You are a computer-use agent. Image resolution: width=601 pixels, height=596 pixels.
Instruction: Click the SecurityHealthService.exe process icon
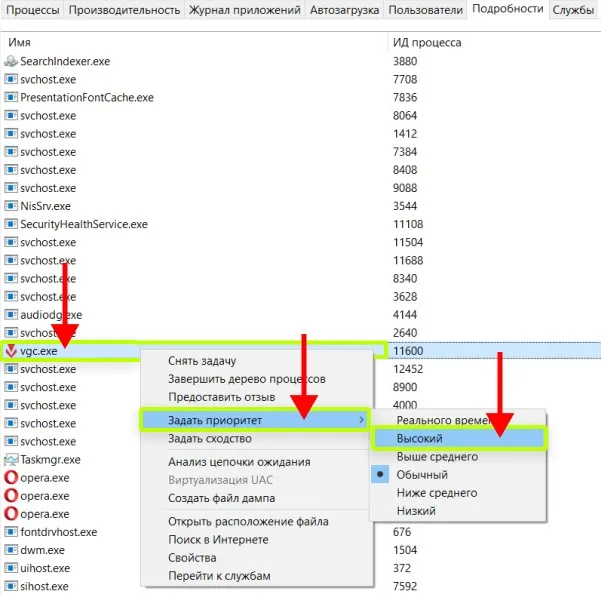pos(11,224)
